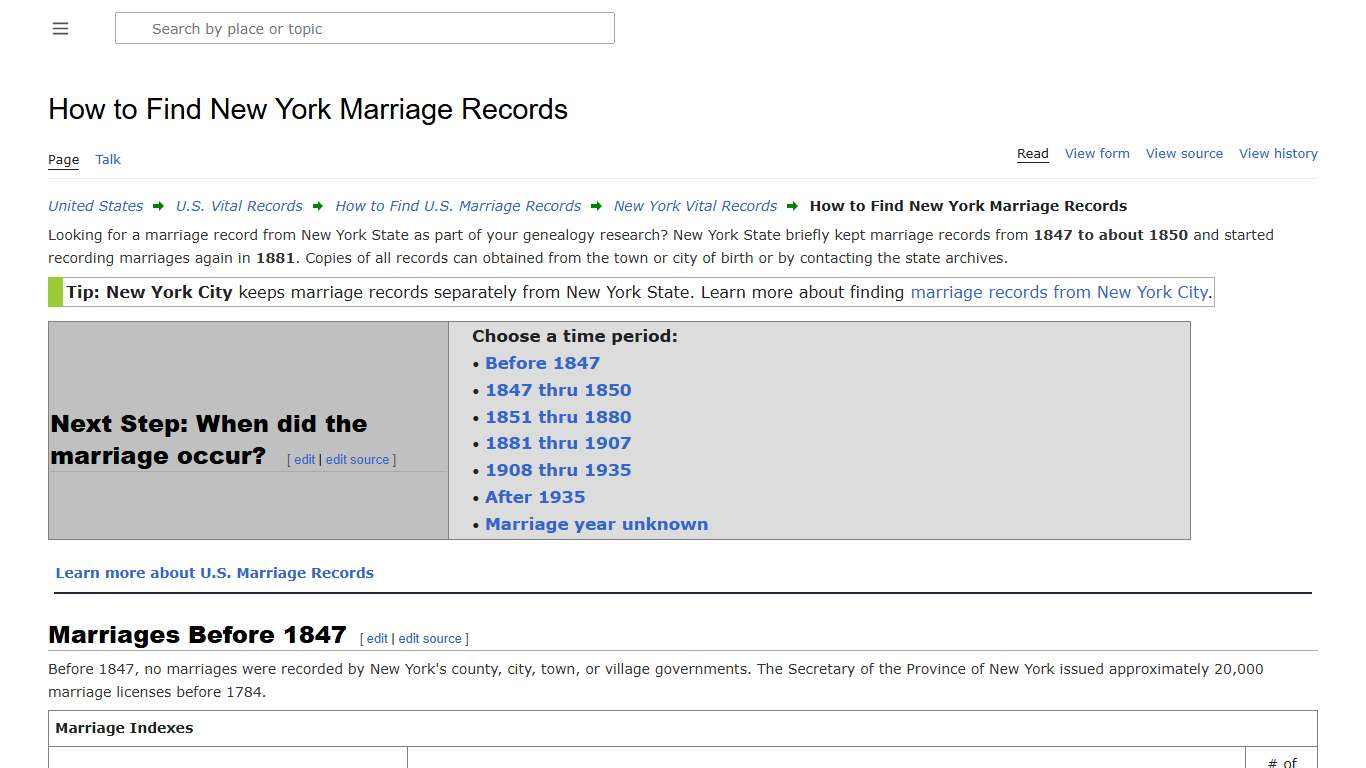Image resolution: width=1366 pixels, height=768 pixels.
Task: Open New York Vital Records breadcrumb
Action: tap(695, 205)
